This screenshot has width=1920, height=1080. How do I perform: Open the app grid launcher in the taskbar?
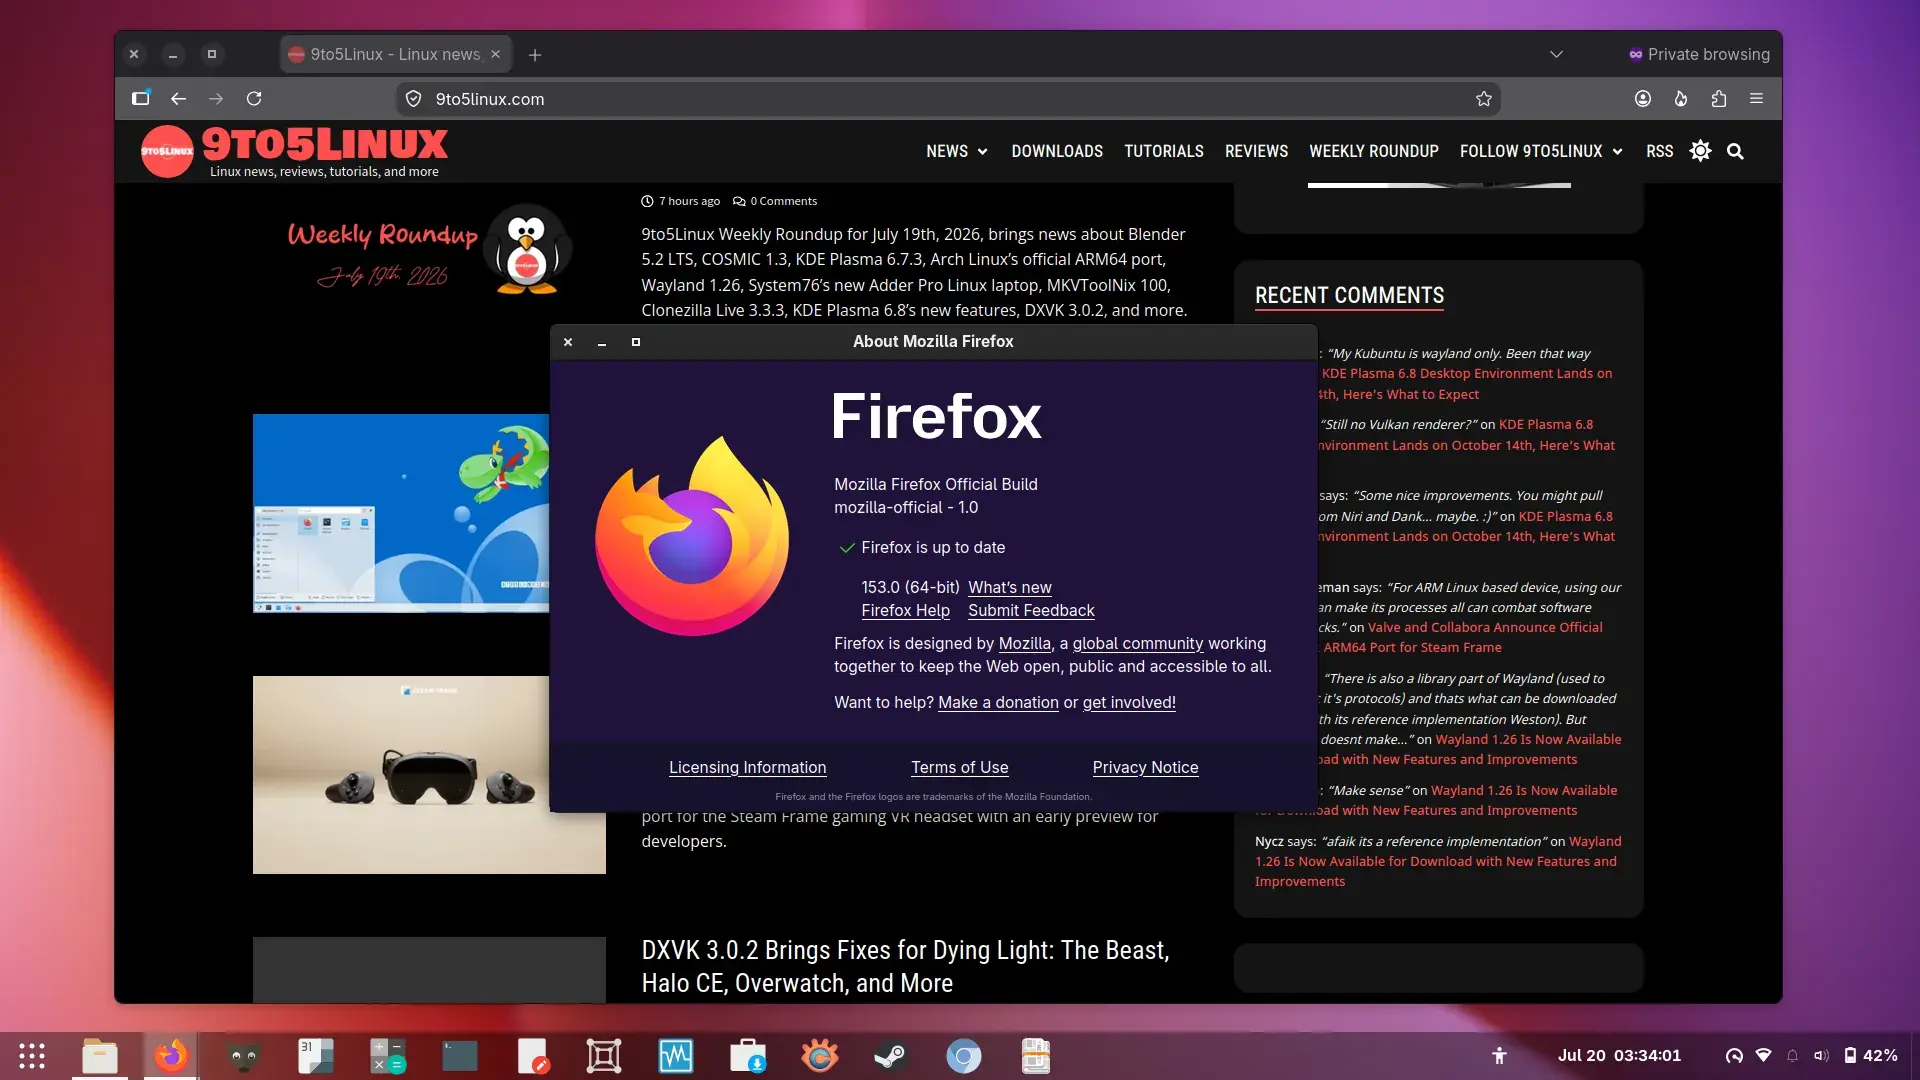[x=32, y=1056]
